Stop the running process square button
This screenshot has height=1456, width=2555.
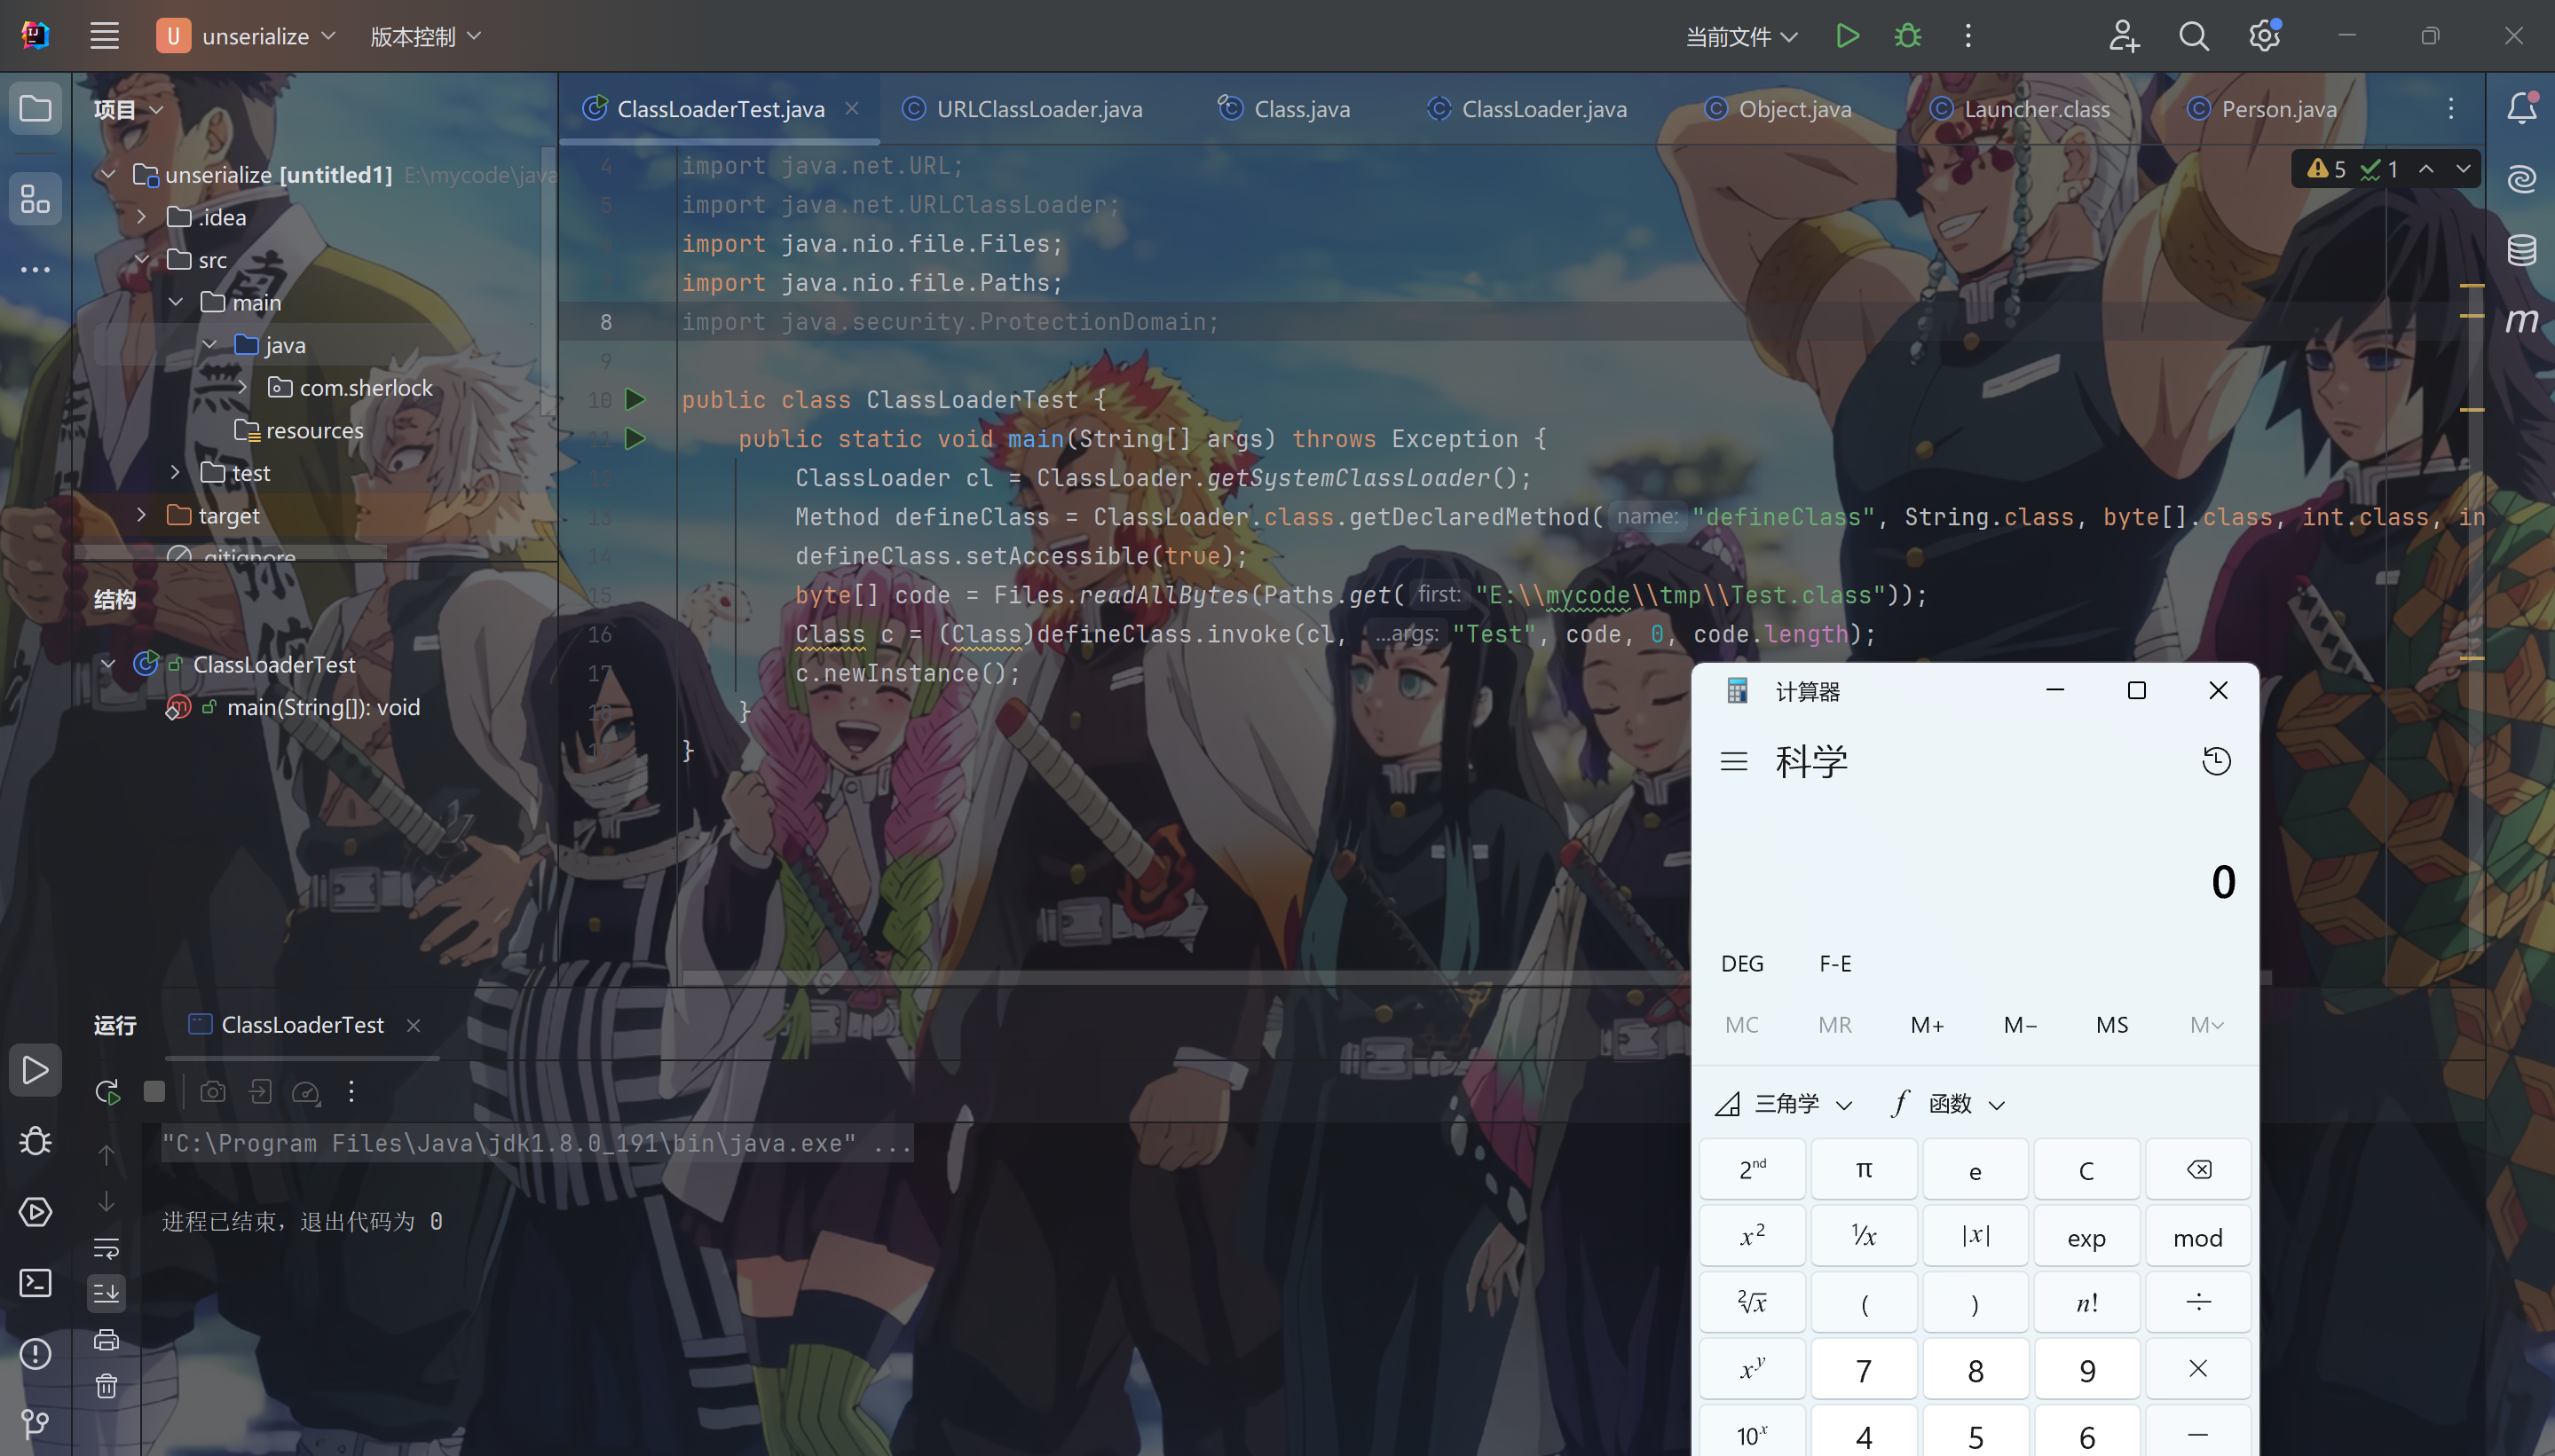click(x=154, y=1091)
